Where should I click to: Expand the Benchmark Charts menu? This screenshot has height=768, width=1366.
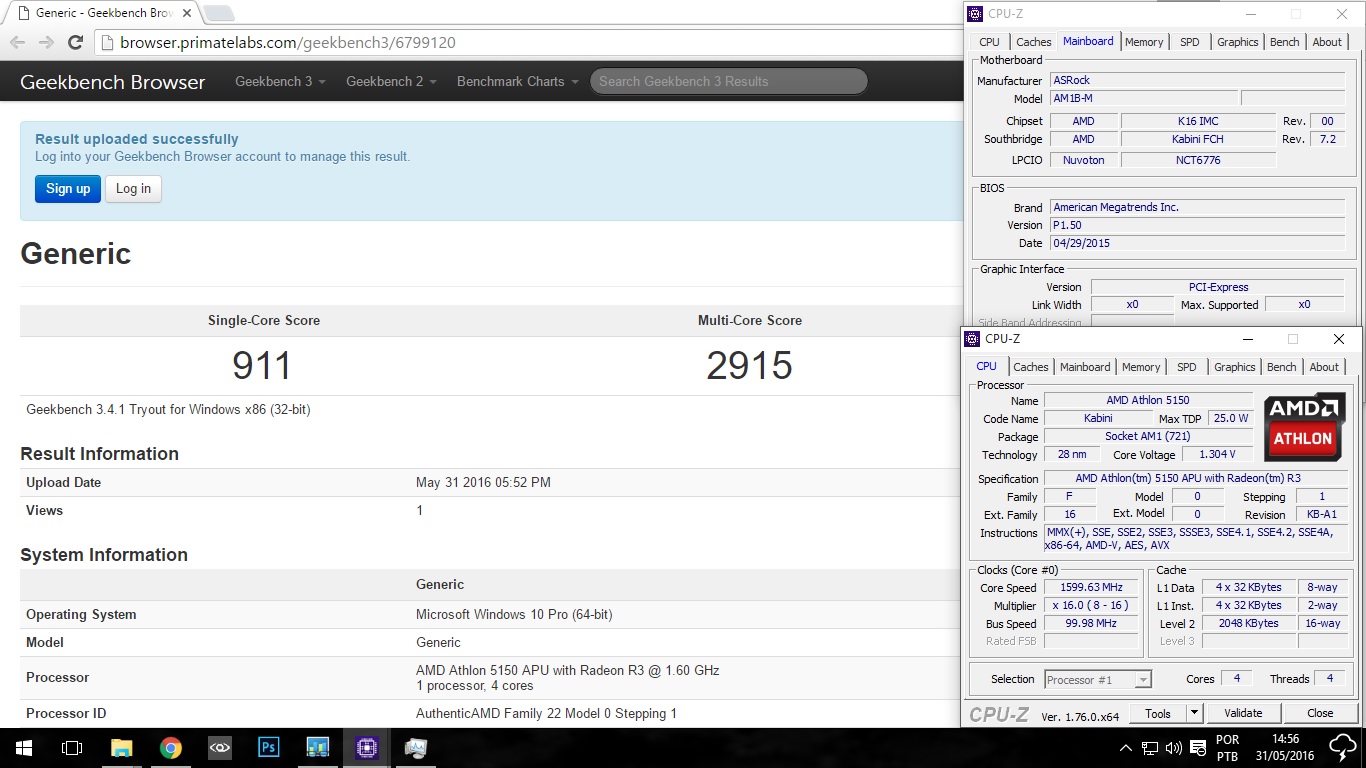(517, 81)
